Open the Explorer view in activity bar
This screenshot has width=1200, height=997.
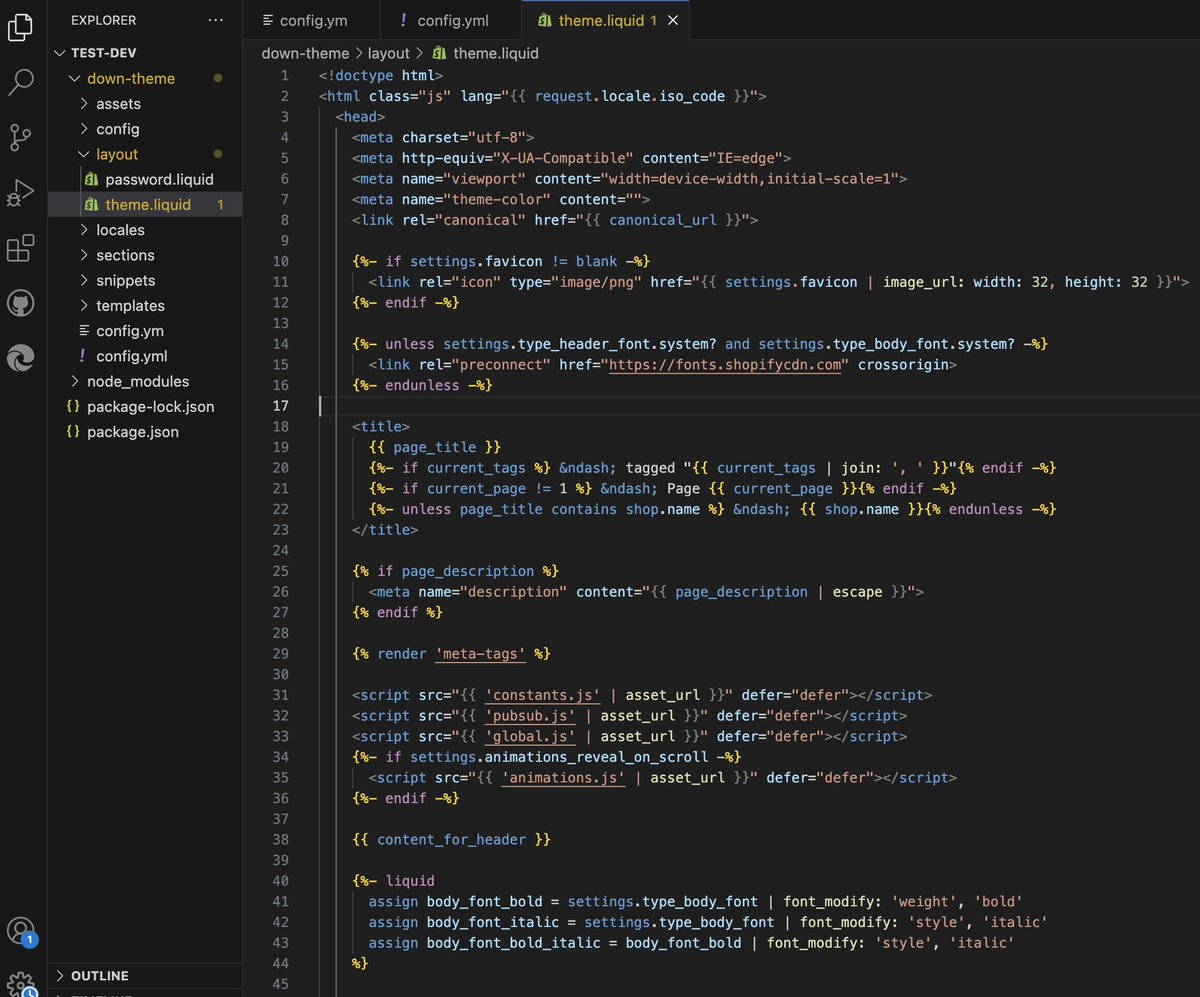click(x=21, y=27)
